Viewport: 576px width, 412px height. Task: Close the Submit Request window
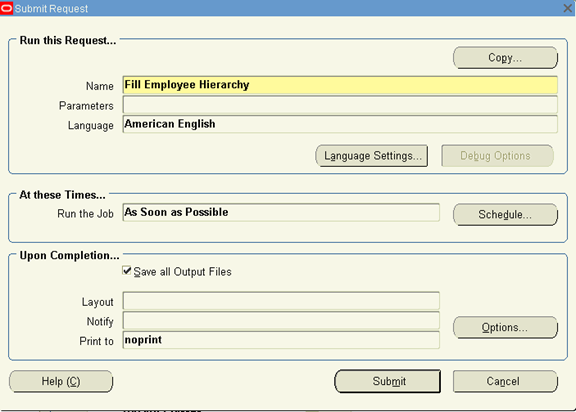point(568,8)
